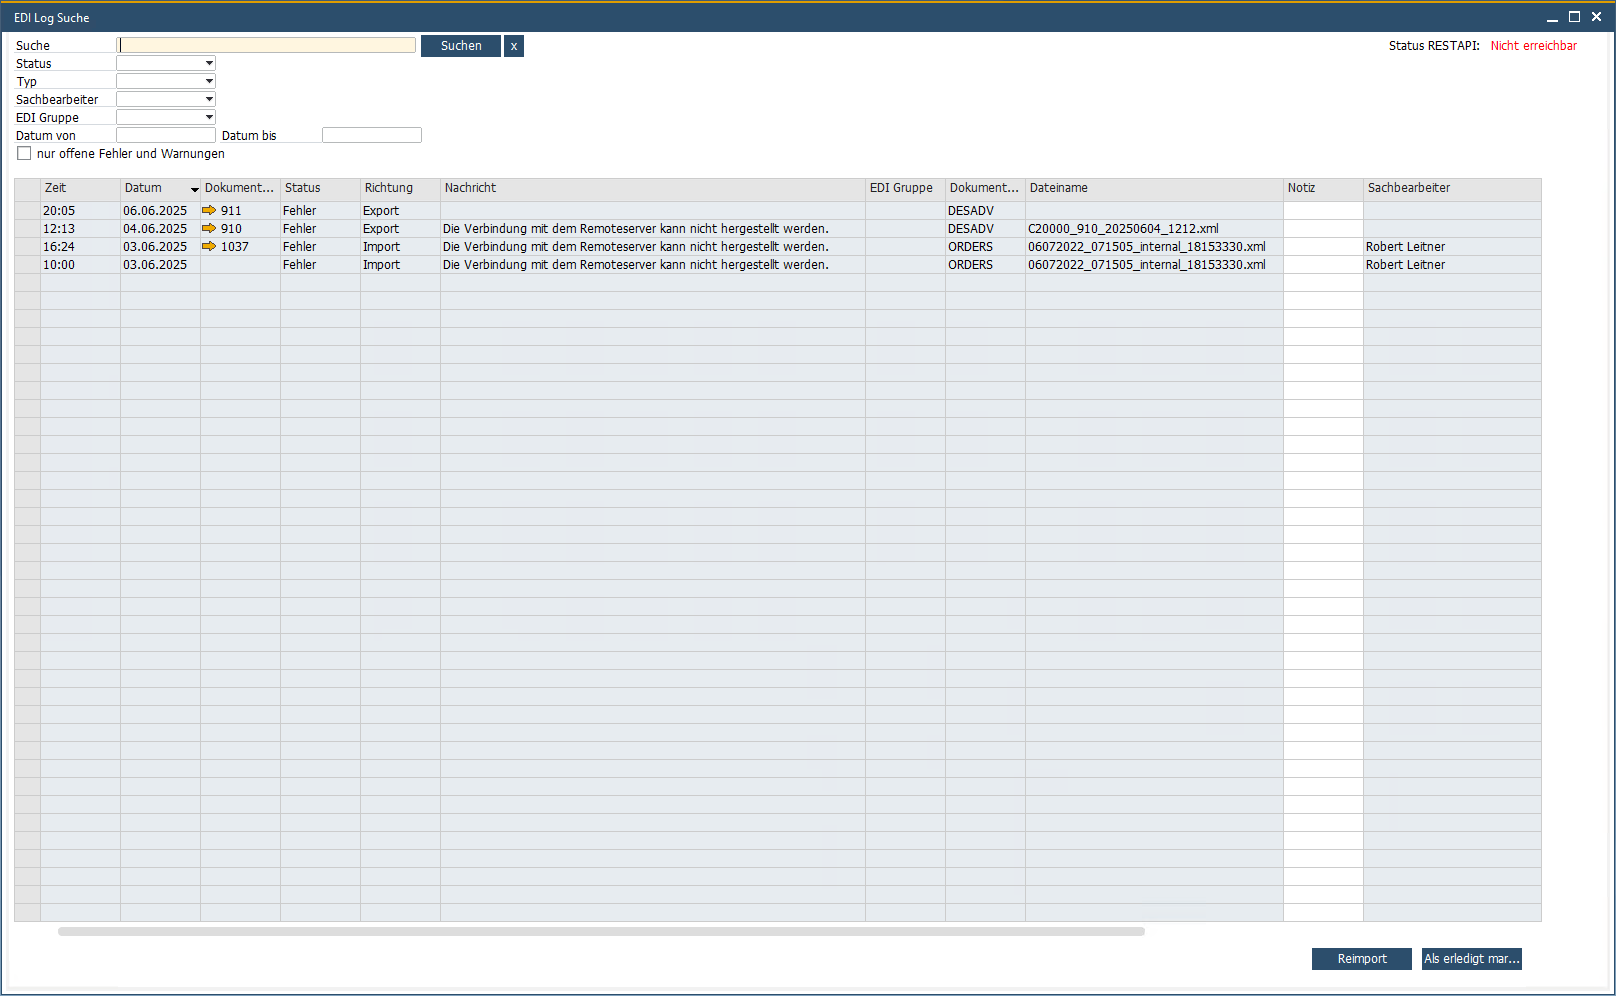
Task: Enable 'nur offene Fehler und Warnungen' checkbox
Action: pos(24,154)
